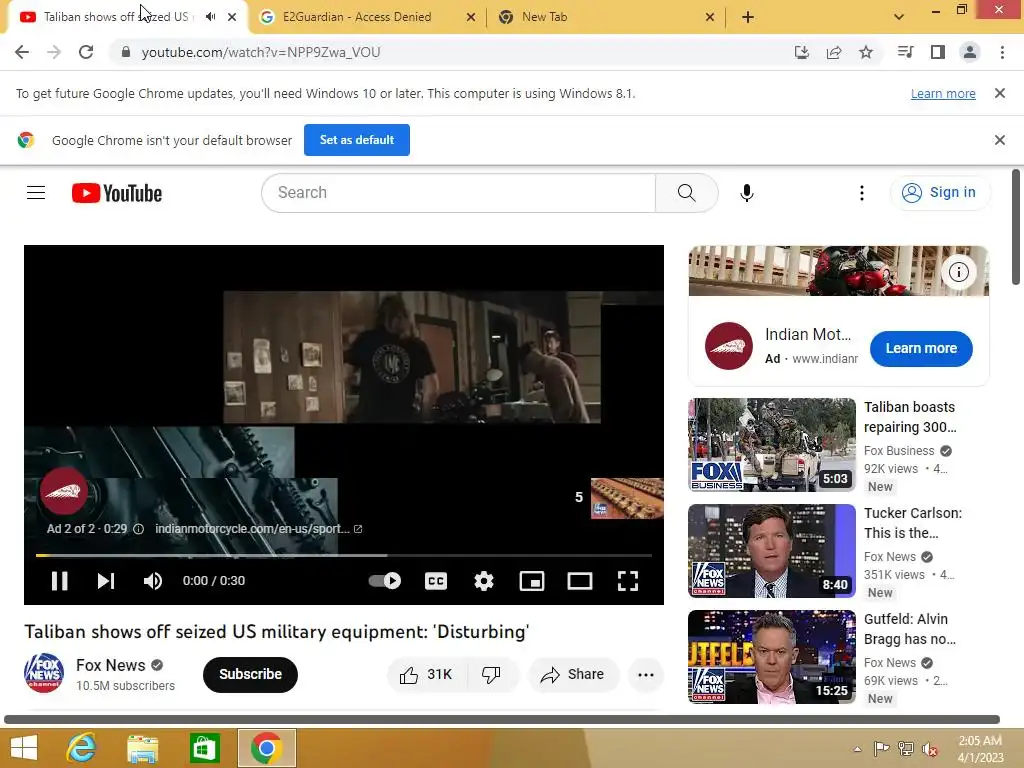
Task: Open Gutfeld: Alvin Bragg video thumbnail
Action: tap(772, 657)
